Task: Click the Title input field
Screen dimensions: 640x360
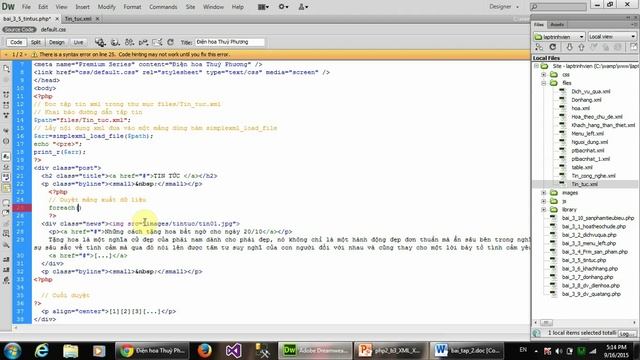Action: click(229, 42)
